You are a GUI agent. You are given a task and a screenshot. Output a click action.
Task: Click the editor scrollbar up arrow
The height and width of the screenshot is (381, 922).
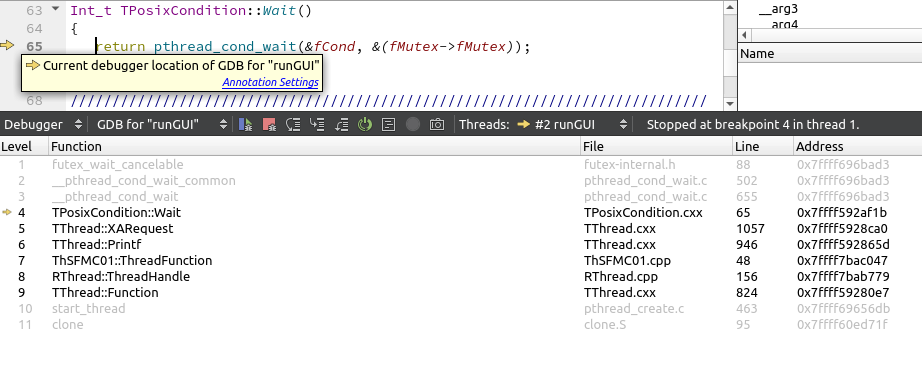coord(730,7)
